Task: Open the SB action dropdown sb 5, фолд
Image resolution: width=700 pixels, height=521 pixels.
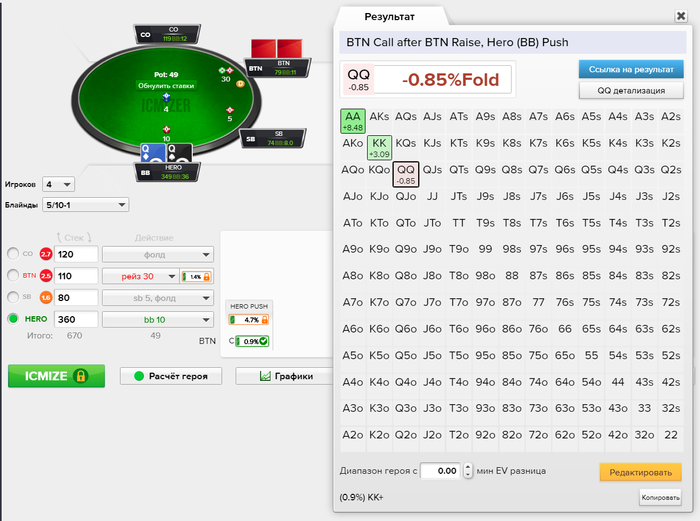Action: (158, 298)
